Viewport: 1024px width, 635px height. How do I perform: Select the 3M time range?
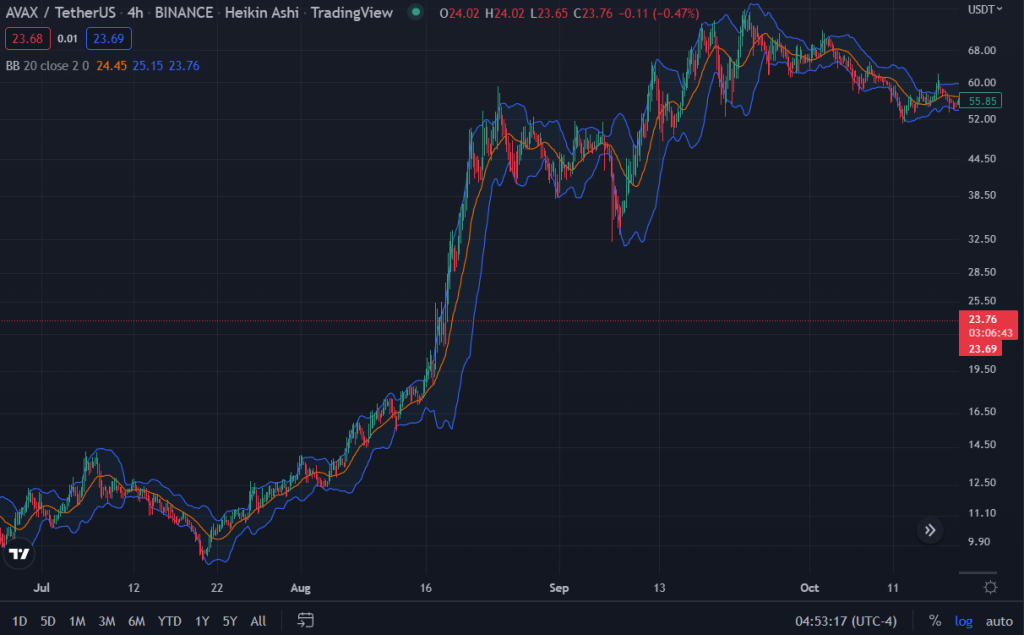click(106, 621)
